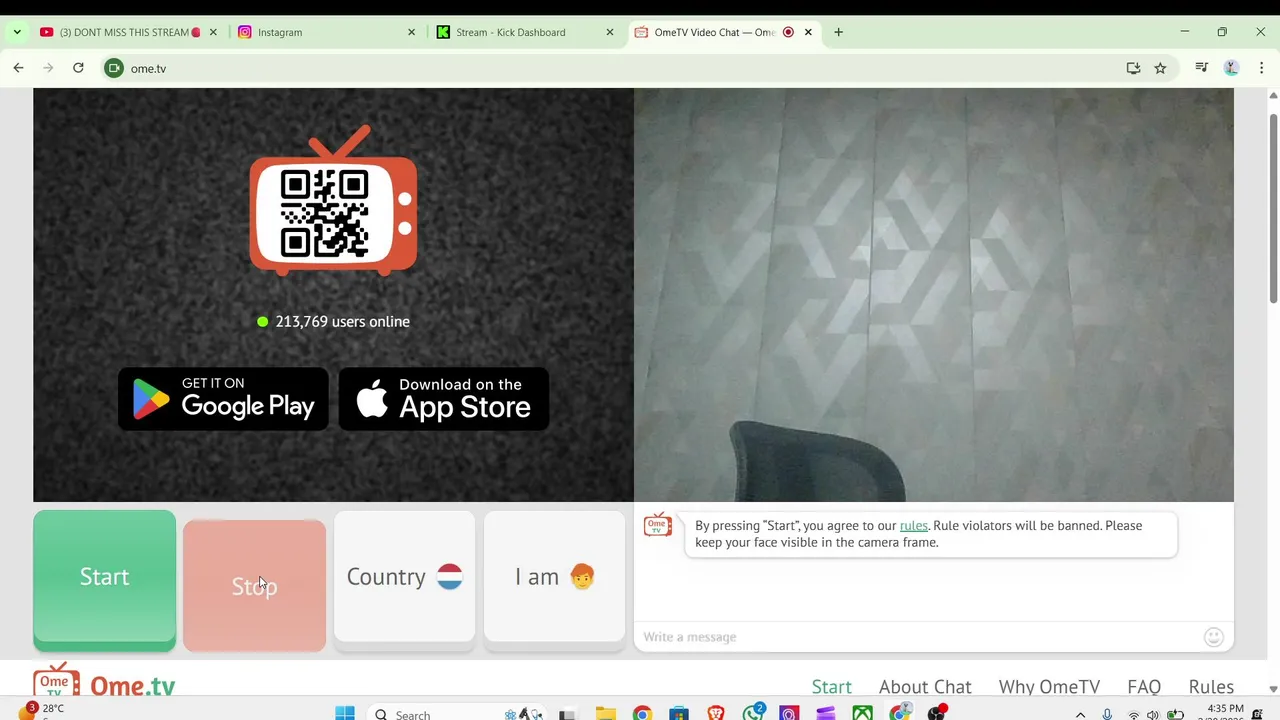
Task: Click the microphone tray icon
Action: point(1107,714)
